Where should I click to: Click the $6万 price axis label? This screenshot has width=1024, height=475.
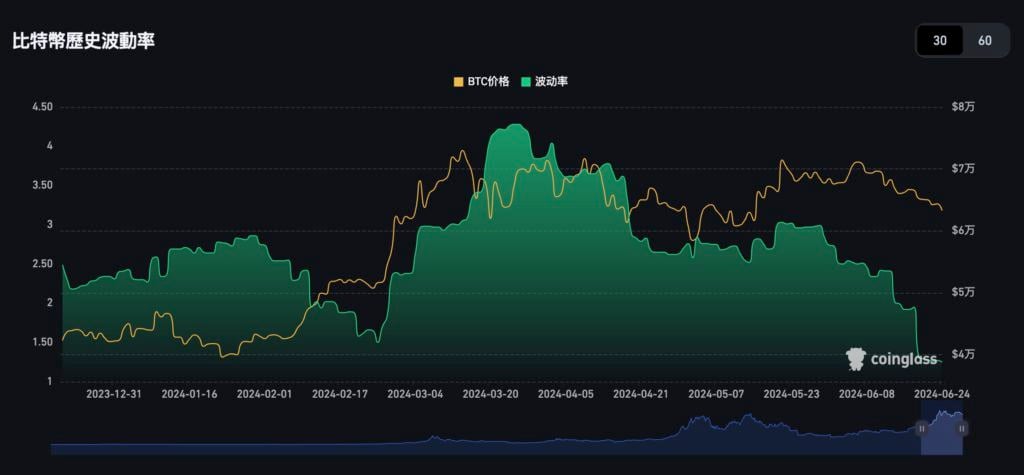[x=963, y=231]
